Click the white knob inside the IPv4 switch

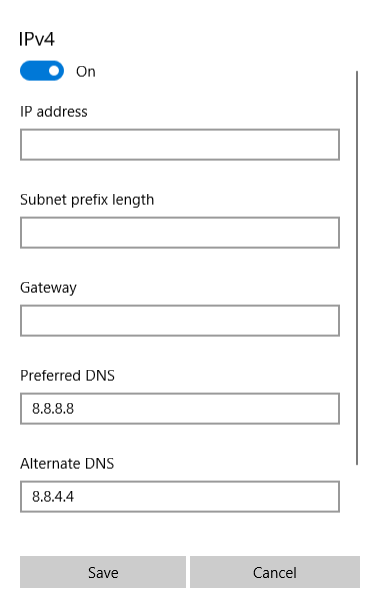coord(54,71)
